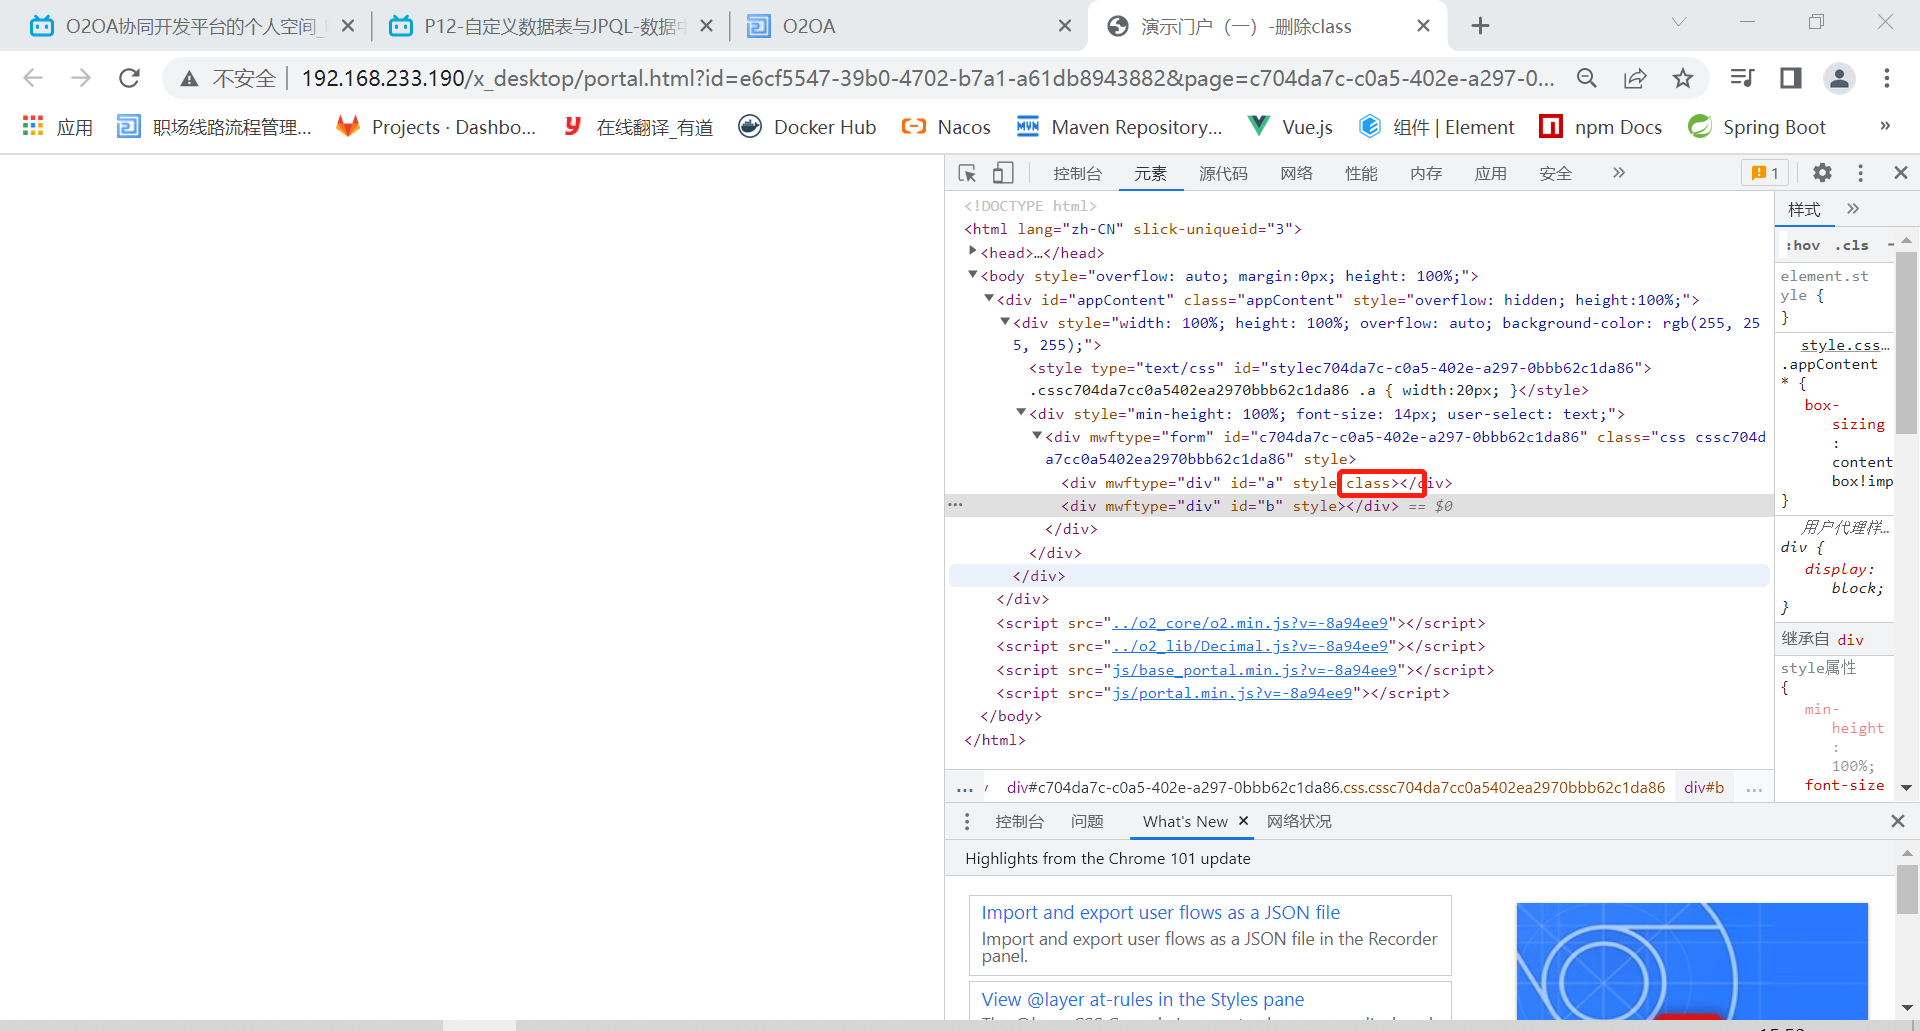The width and height of the screenshot is (1920, 1031).
Task: Toggle the :hov element state panel
Action: point(1803,245)
